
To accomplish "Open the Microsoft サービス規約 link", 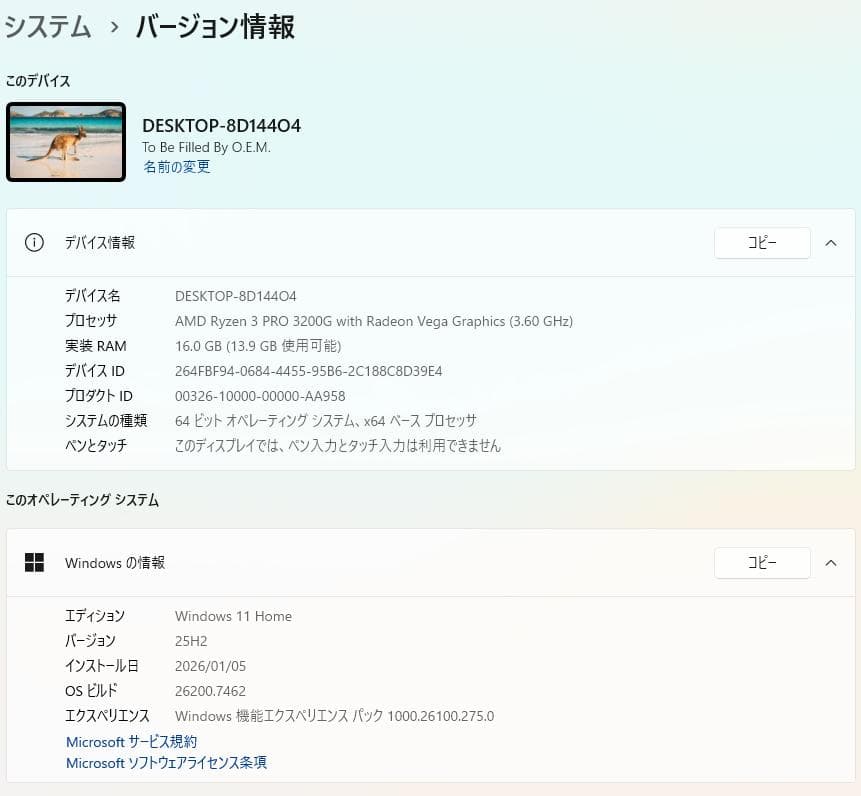I will click(130, 742).
